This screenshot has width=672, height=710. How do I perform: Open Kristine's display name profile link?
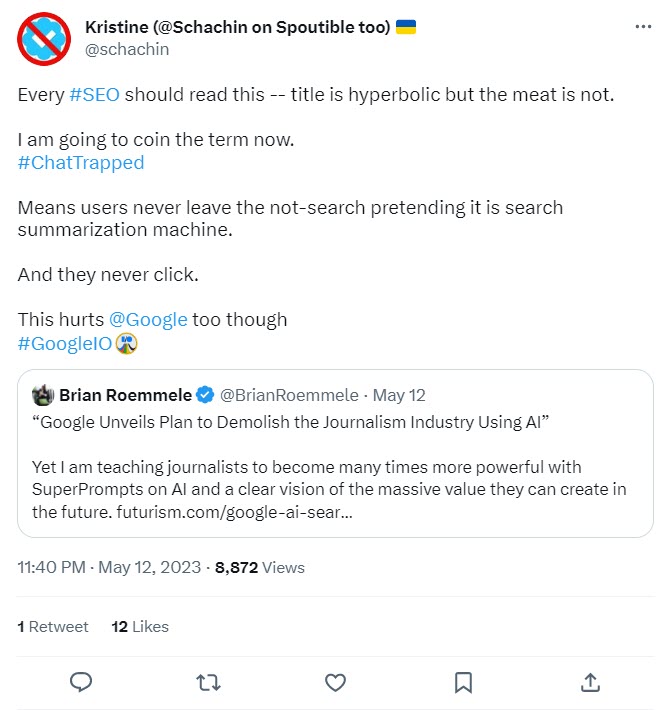point(238,27)
